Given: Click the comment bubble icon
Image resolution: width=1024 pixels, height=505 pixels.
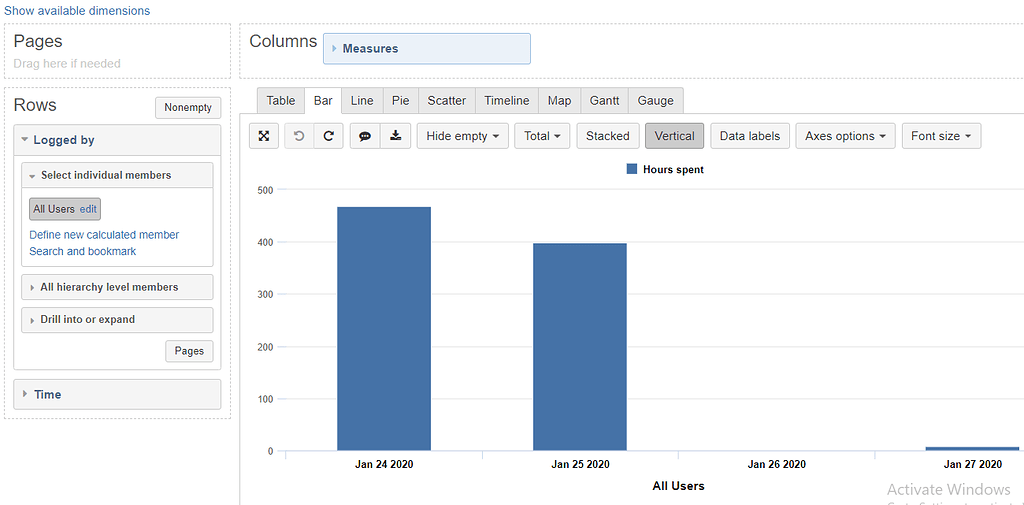Looking at the screenshot, I should [x=365, y=136].
